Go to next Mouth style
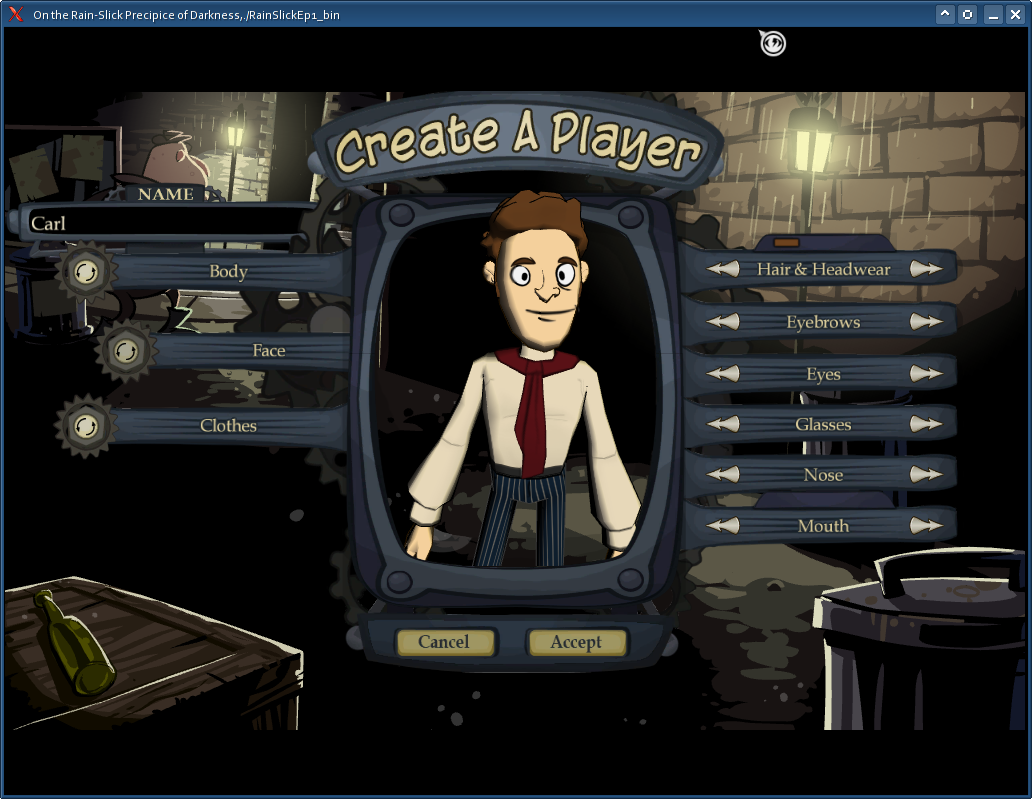This screenshot has width=1032, height=799. [x=925, y=526]
